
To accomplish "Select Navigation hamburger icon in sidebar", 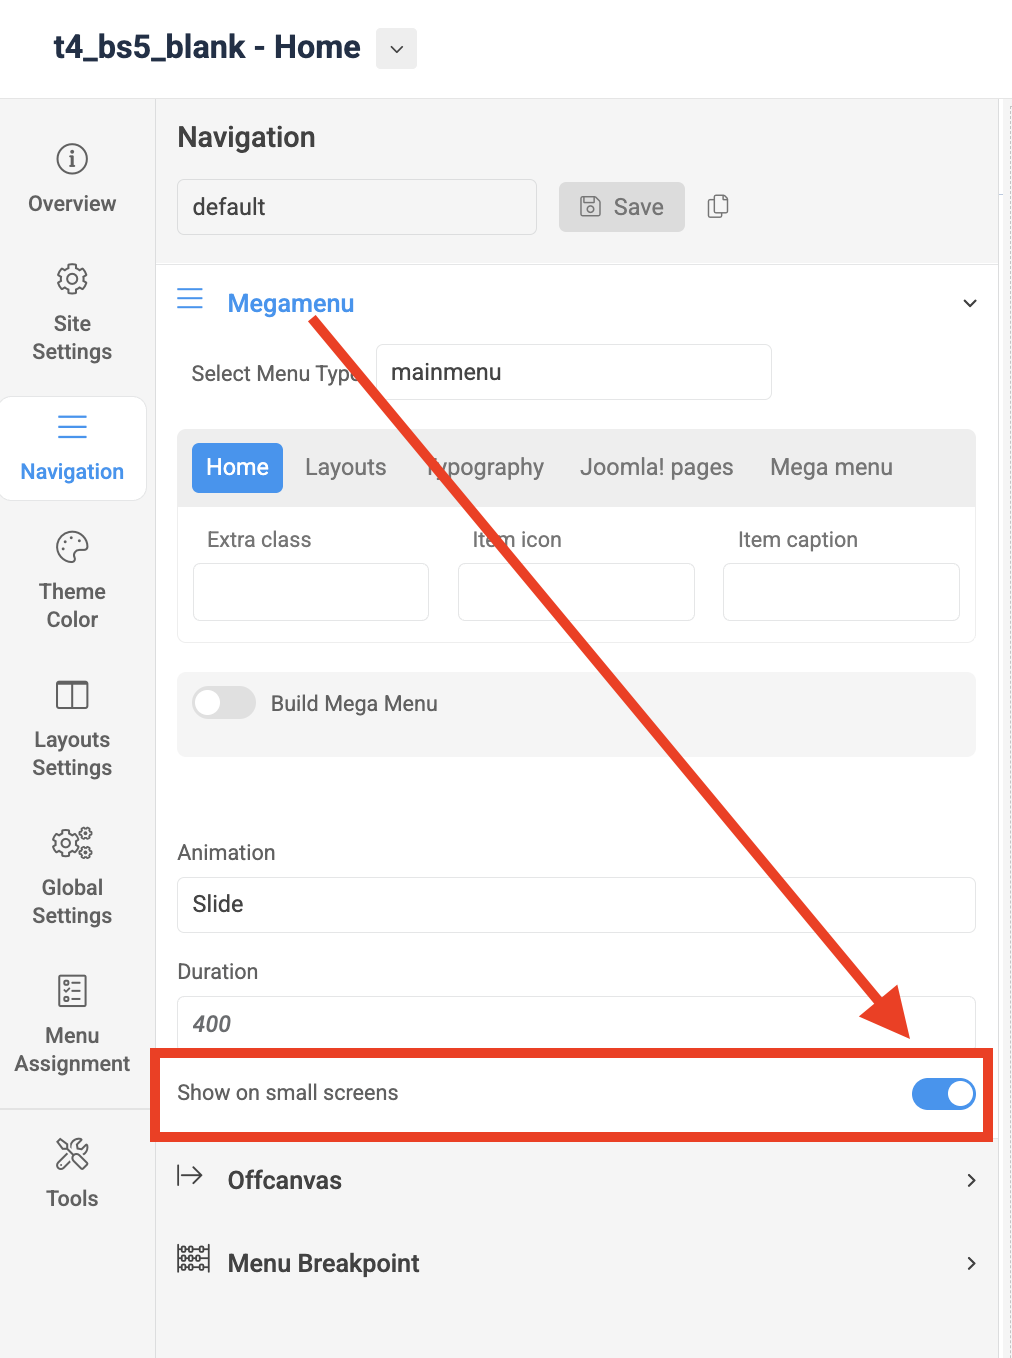I will tap(72, 427).
